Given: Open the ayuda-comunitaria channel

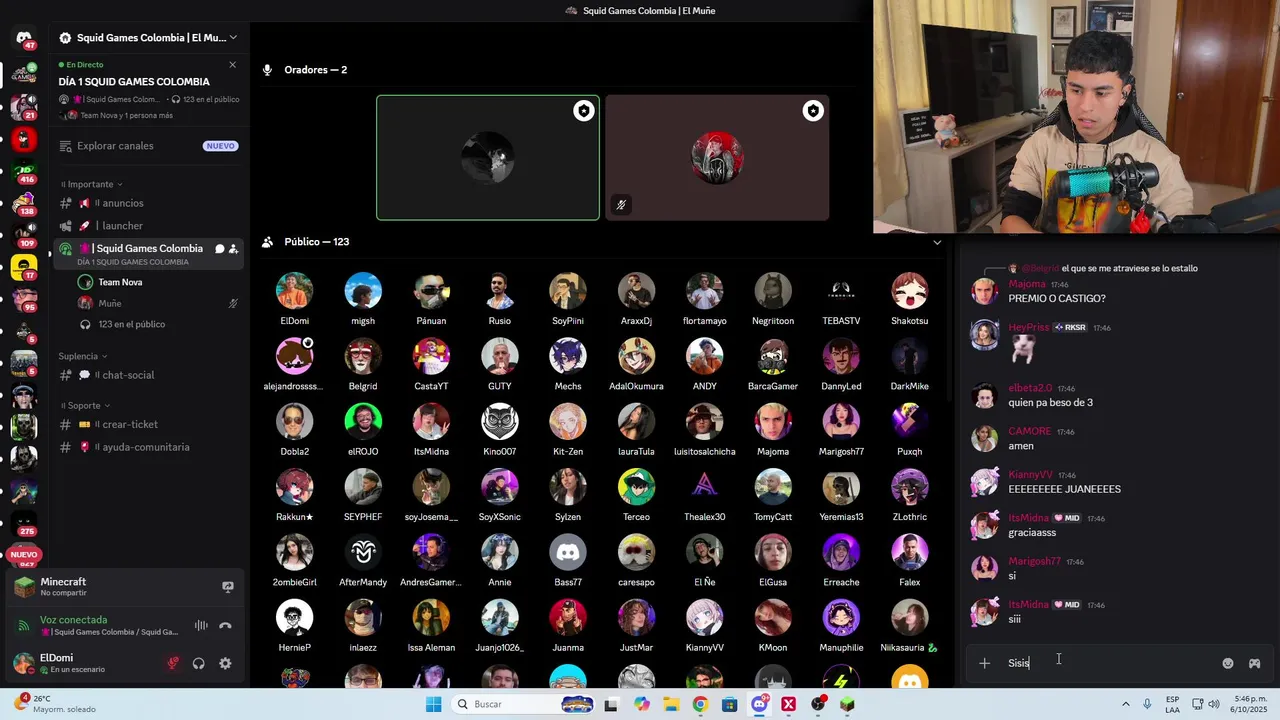Looking at the screenshot, I should click(x=148, y=447).
